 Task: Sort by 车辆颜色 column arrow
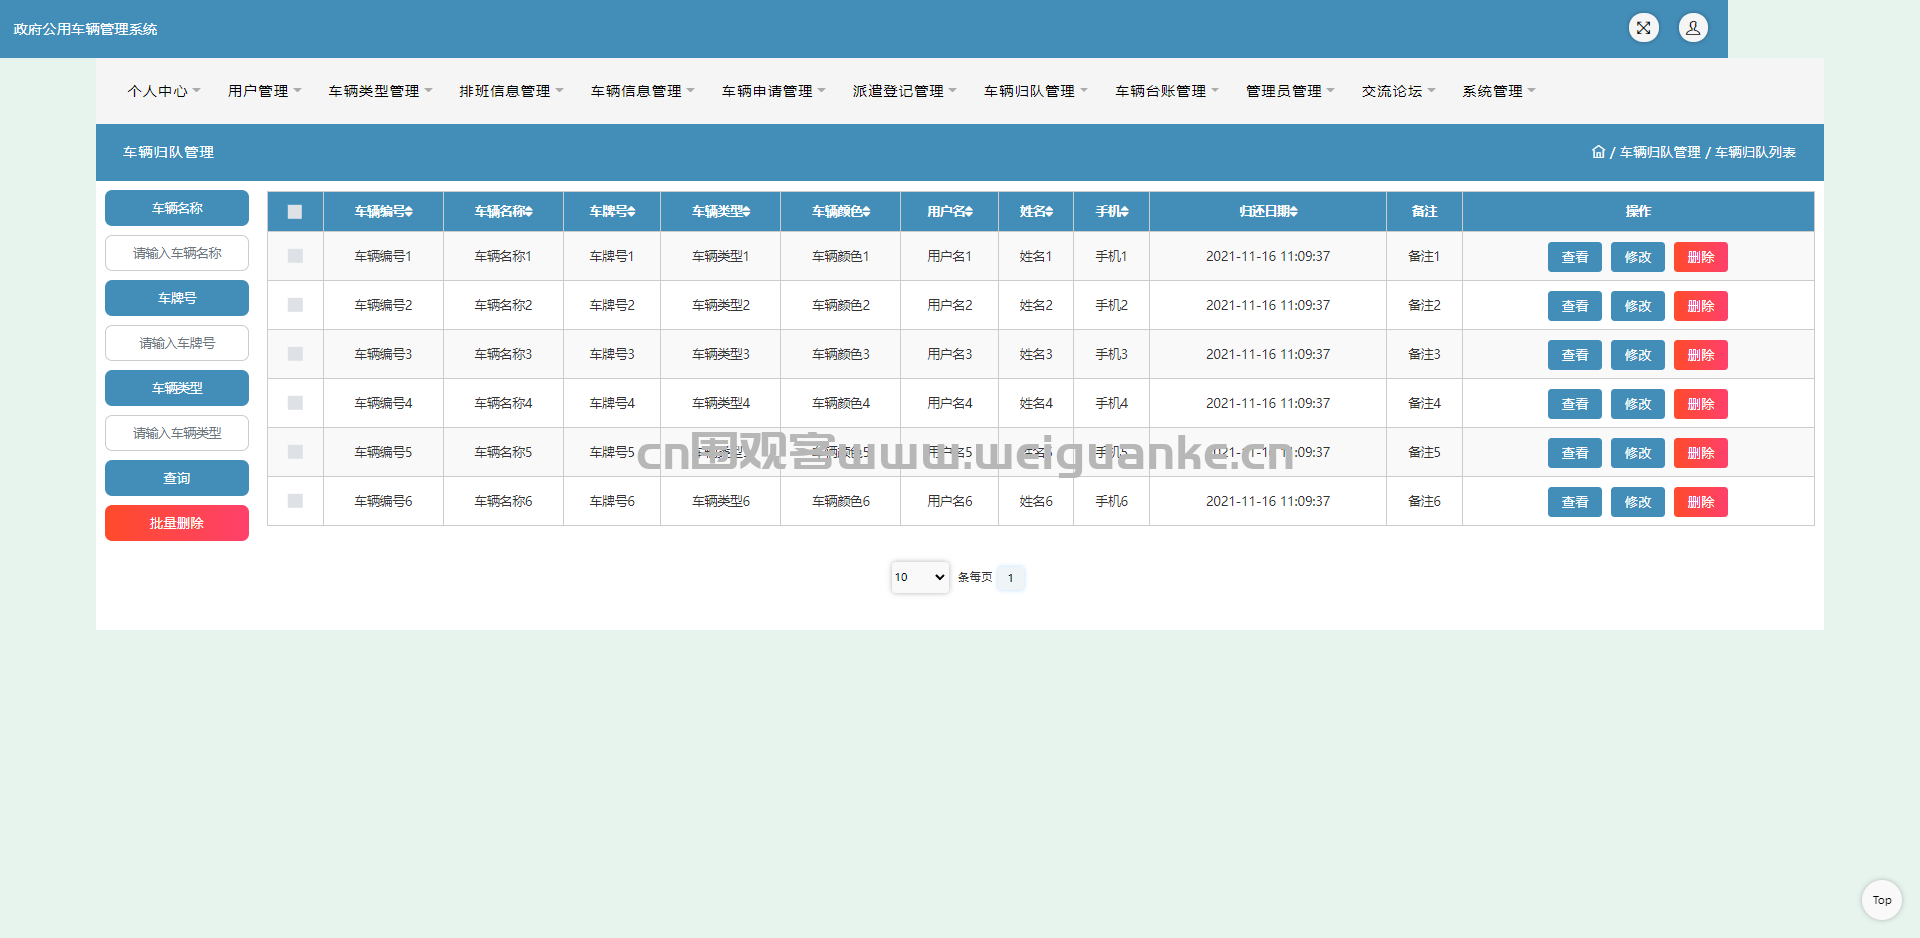[867, 212]
